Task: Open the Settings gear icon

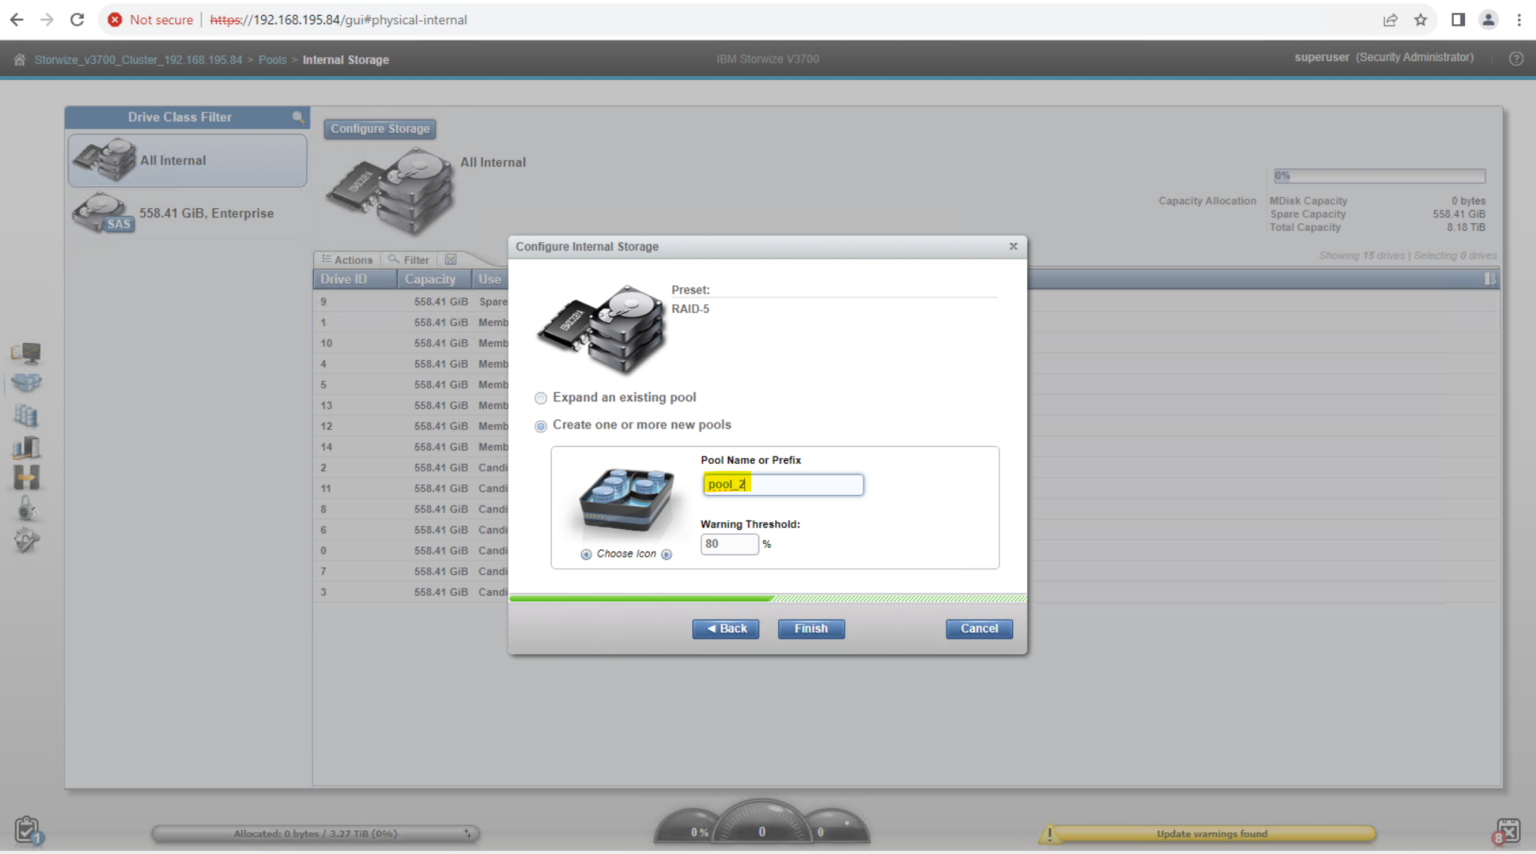Action: (x=27, y=540)
